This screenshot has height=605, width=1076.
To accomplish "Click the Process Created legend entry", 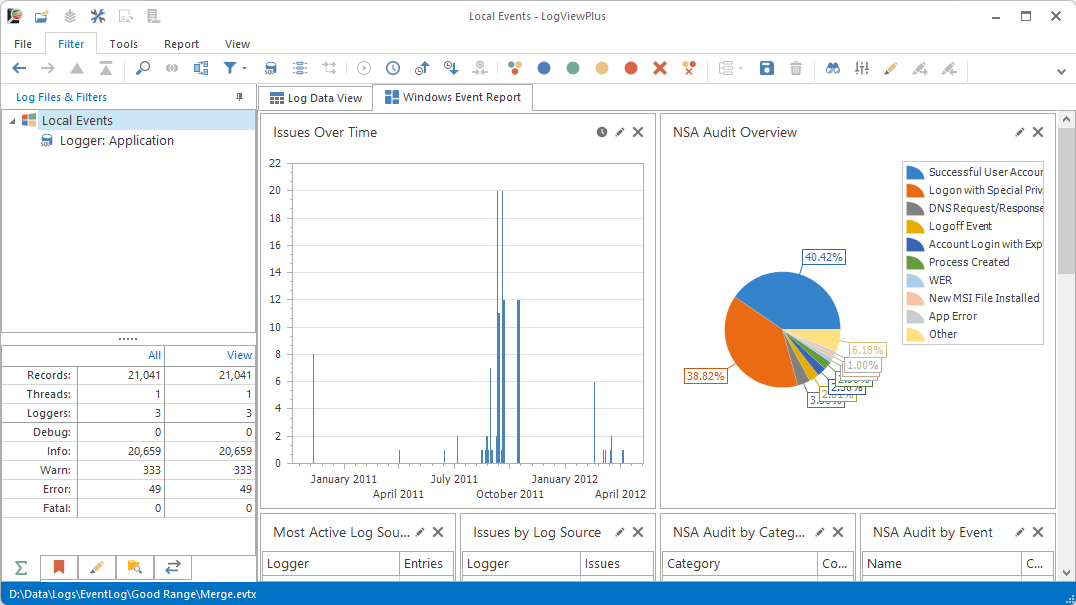I will 958,262.
